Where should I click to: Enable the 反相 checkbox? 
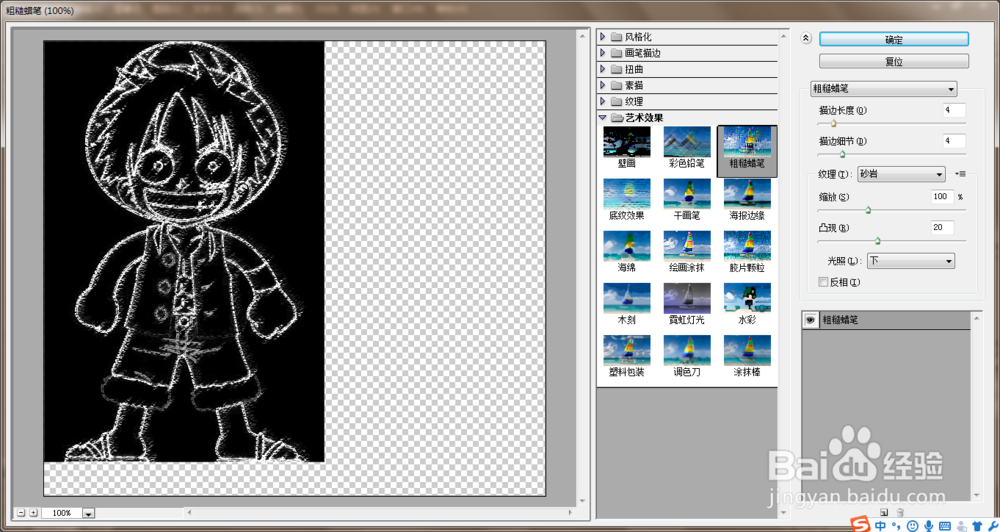pos(823,281)
